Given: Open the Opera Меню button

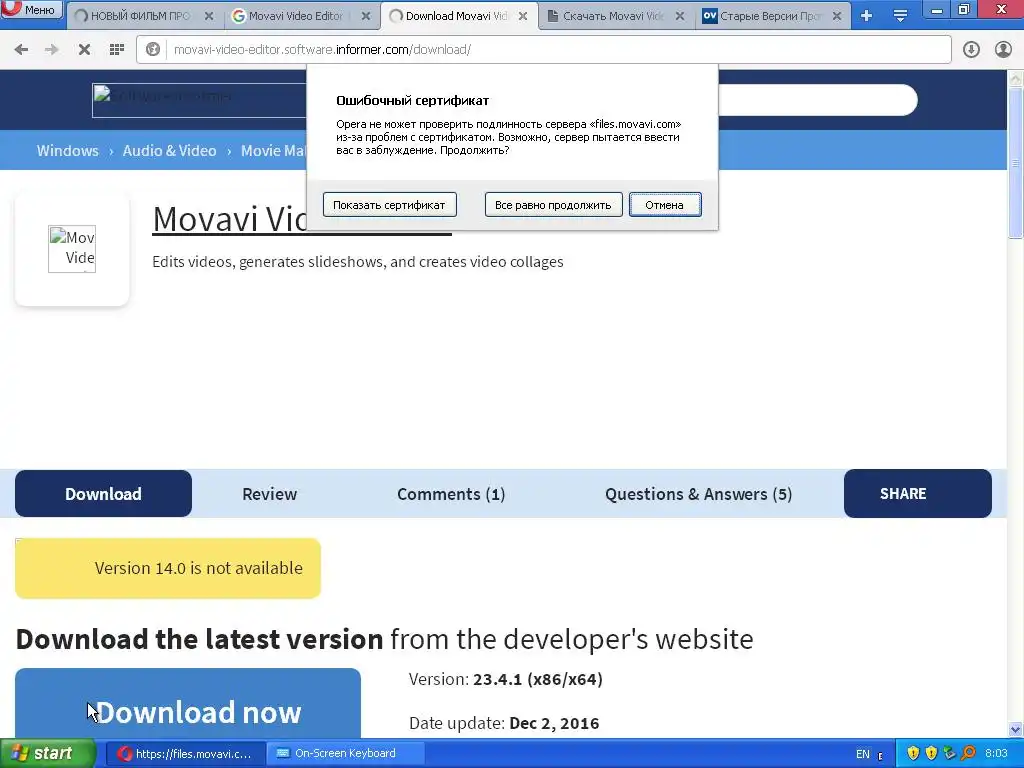Looking at the screenshot, I should pyautogui.click(x=31, y=9).
